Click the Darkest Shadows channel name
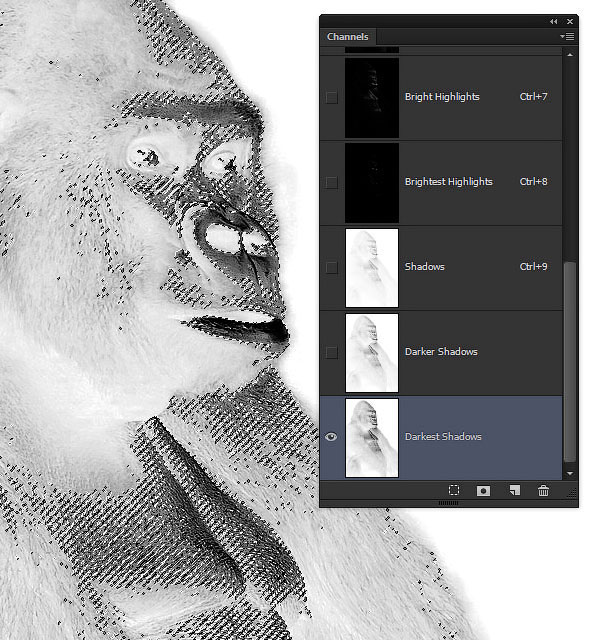600x640 pixels. pos(443,436)
